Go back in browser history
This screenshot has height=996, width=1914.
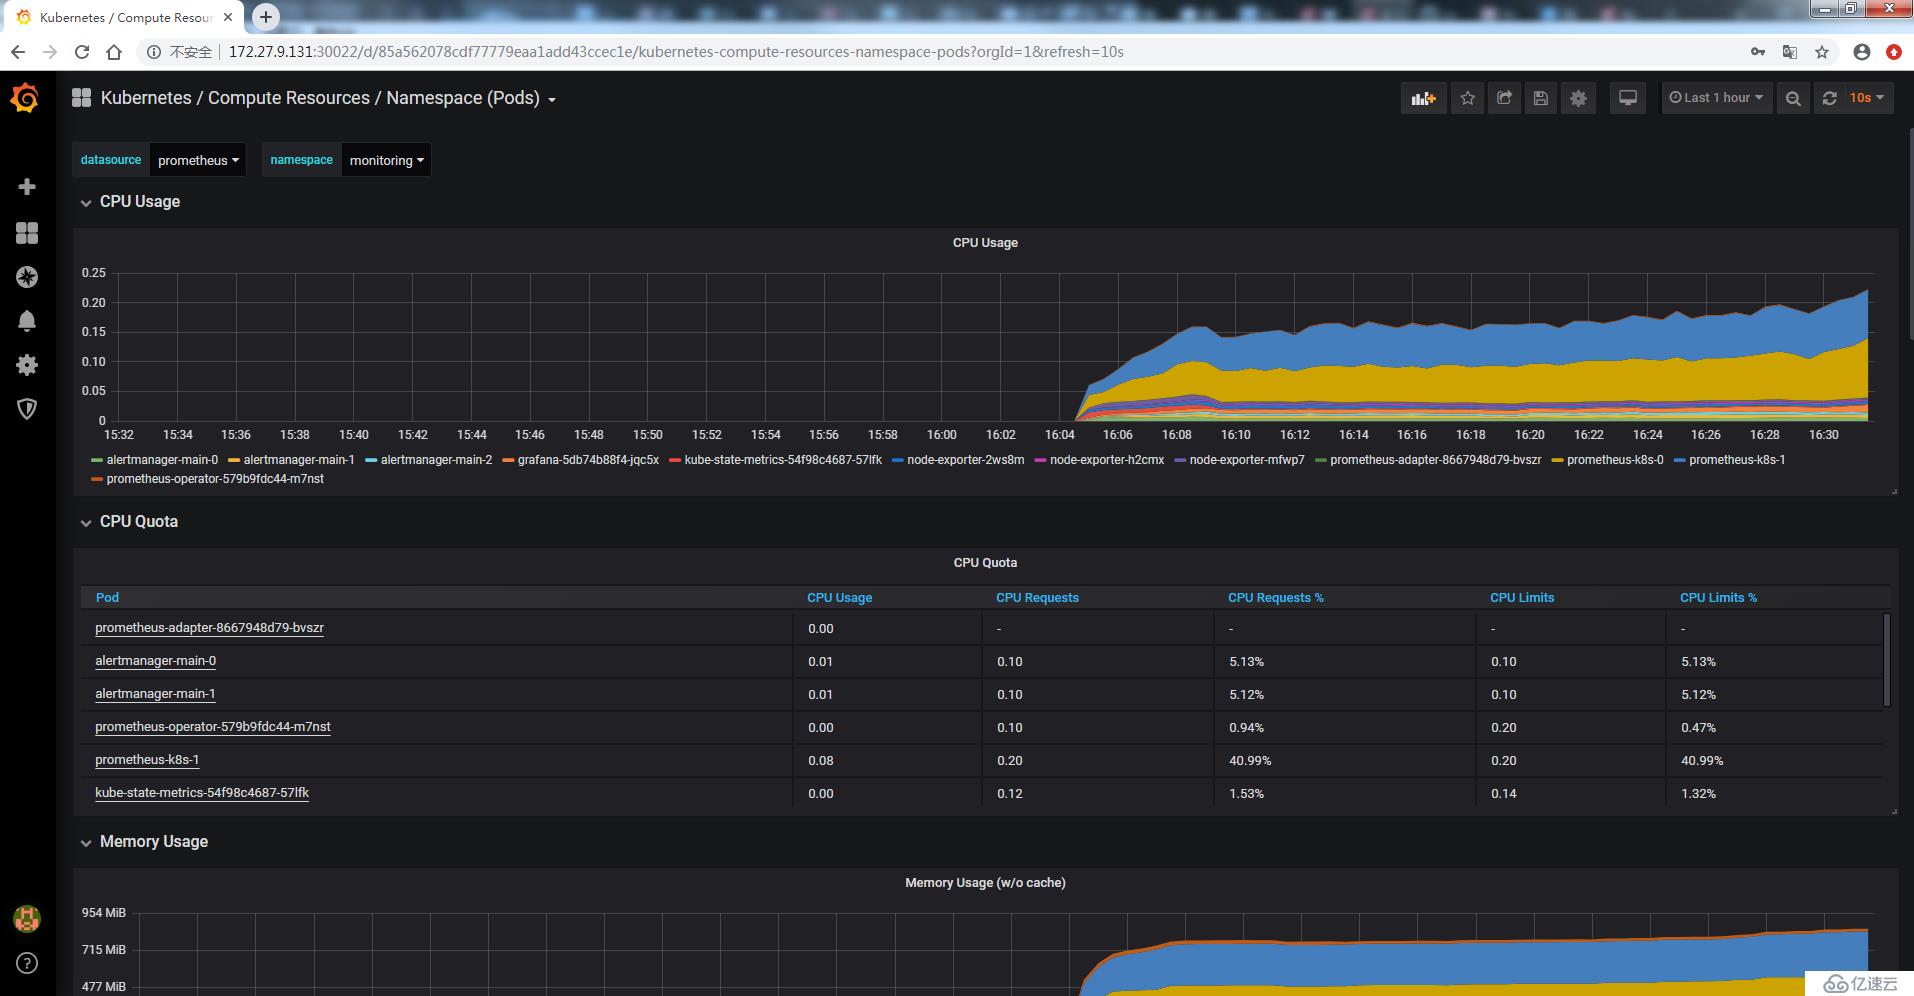(18, 52)
